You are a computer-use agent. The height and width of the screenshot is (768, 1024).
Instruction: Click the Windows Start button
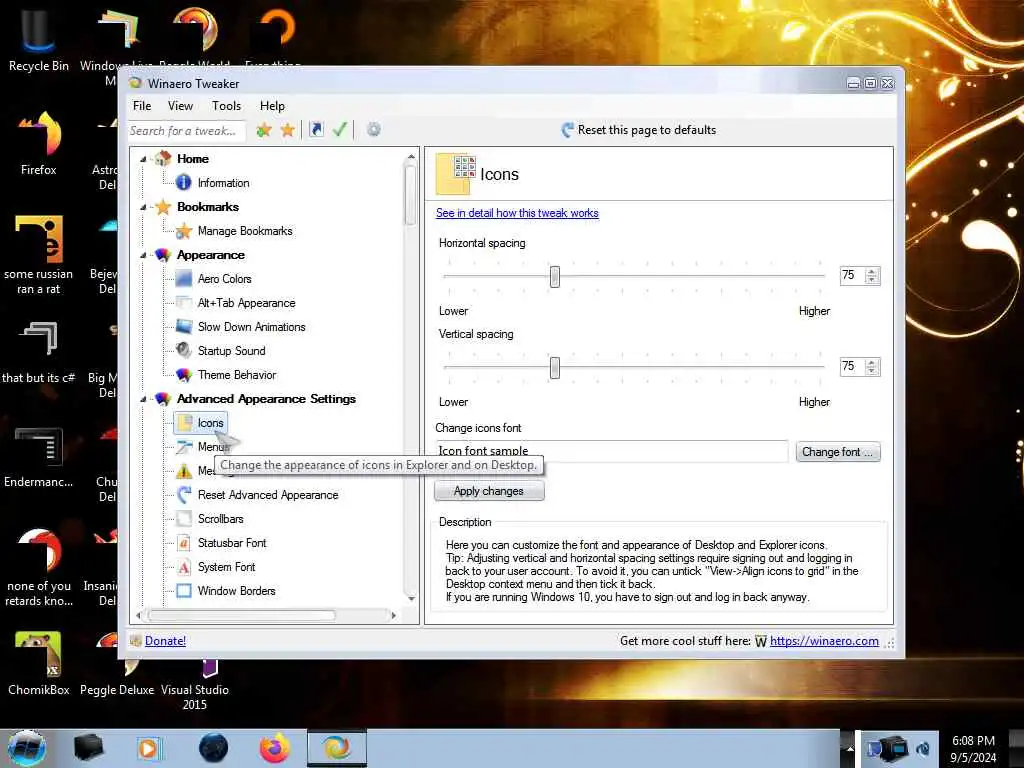26,748
